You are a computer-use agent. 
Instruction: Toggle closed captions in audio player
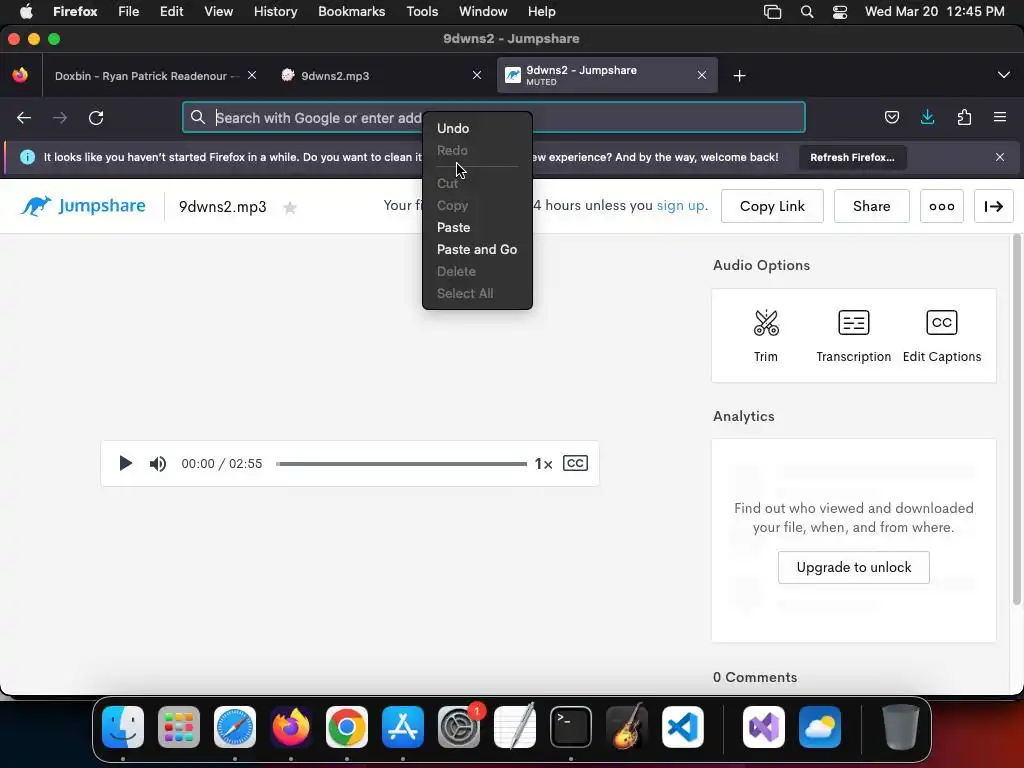click(x=575, y=463)
